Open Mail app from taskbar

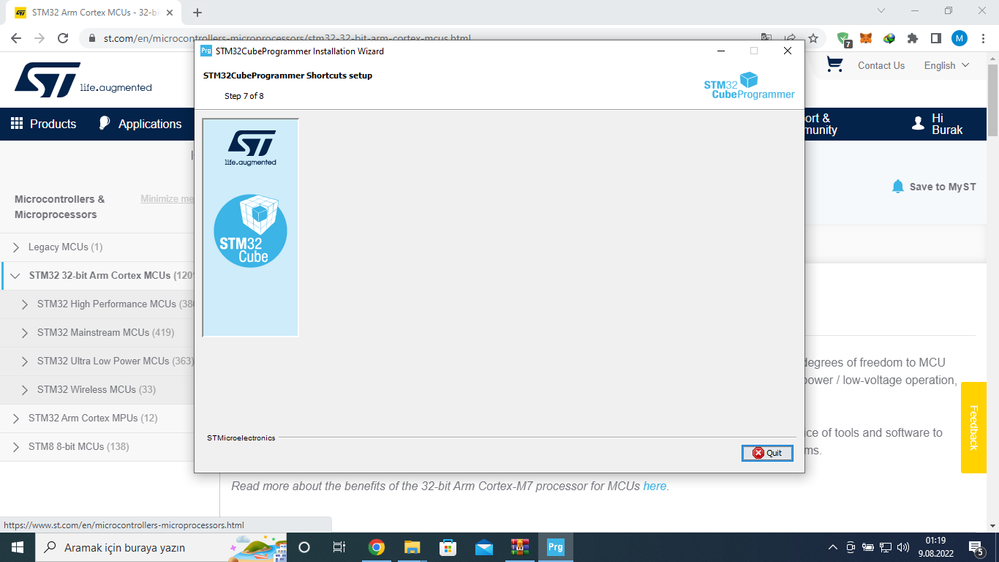[484, 547]
